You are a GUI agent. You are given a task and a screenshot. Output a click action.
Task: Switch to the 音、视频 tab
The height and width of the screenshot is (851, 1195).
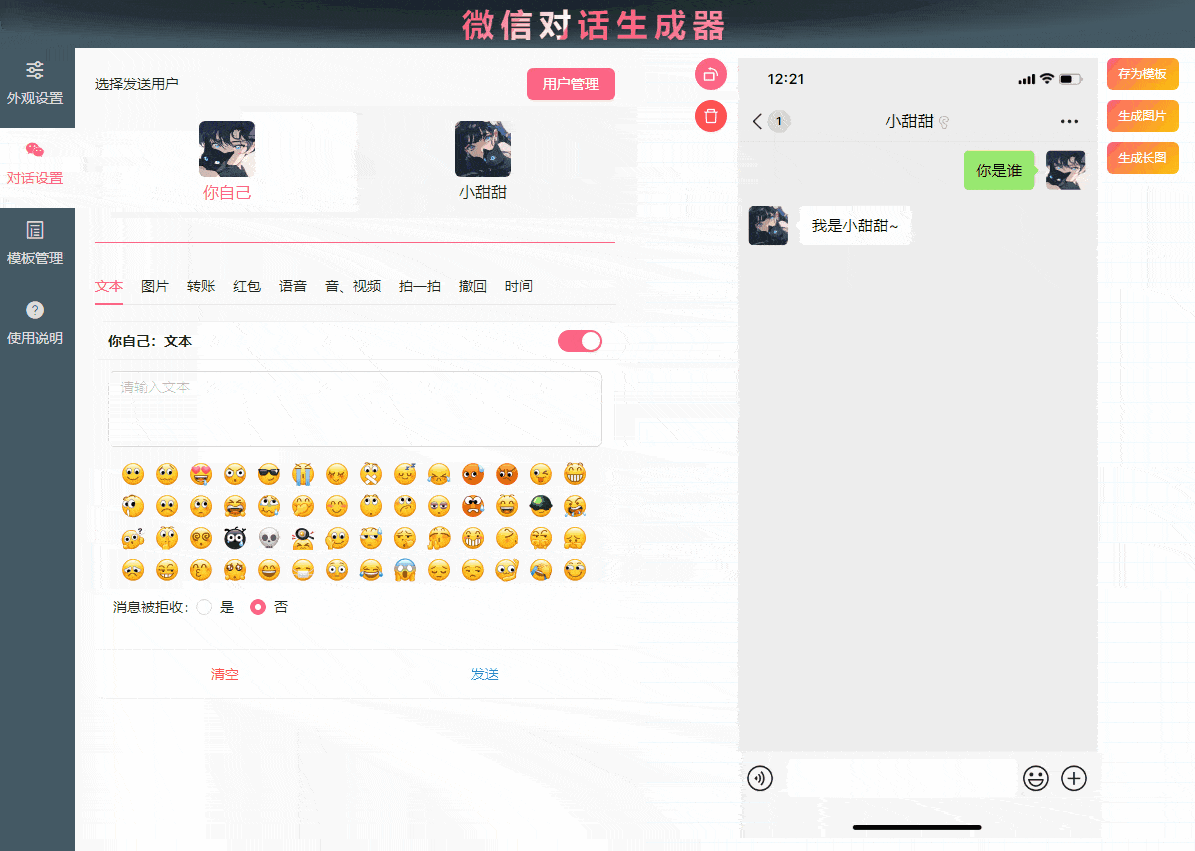[x=353, y=286]
